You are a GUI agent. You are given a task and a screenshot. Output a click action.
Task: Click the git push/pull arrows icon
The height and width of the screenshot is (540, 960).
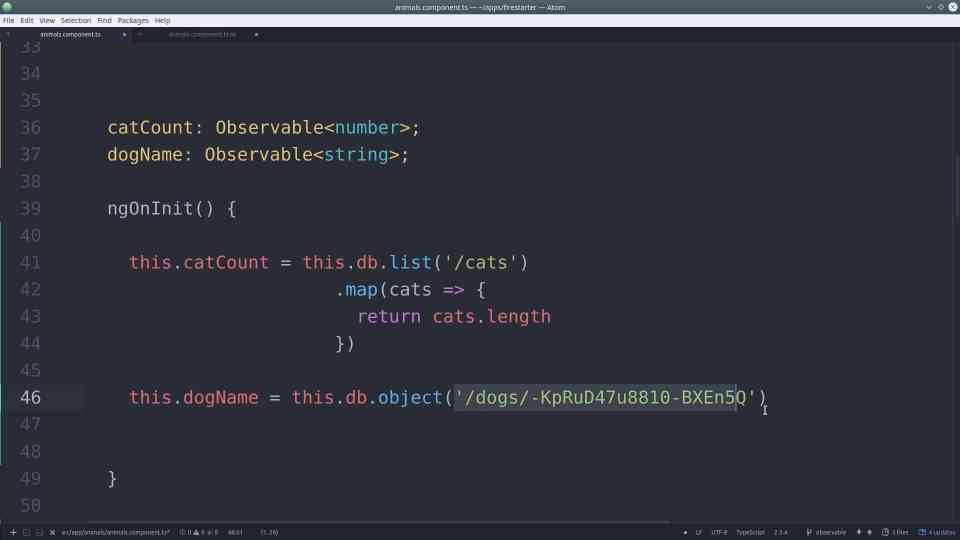864,532
